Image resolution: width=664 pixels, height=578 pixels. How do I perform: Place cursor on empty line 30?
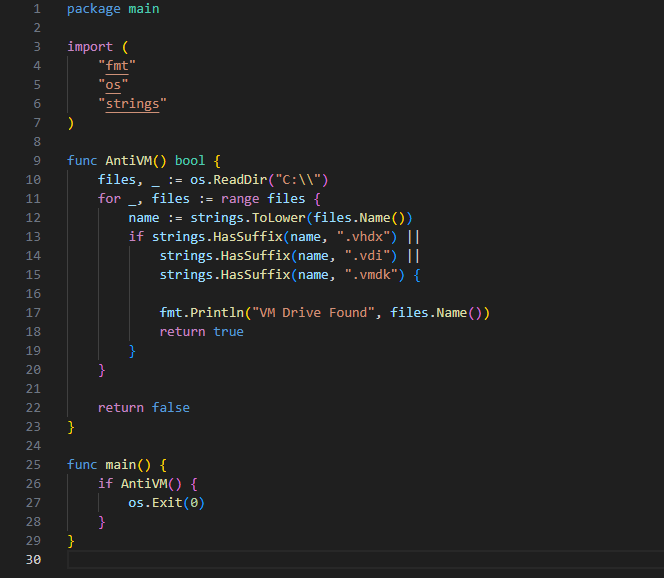(x=365, y=559)
